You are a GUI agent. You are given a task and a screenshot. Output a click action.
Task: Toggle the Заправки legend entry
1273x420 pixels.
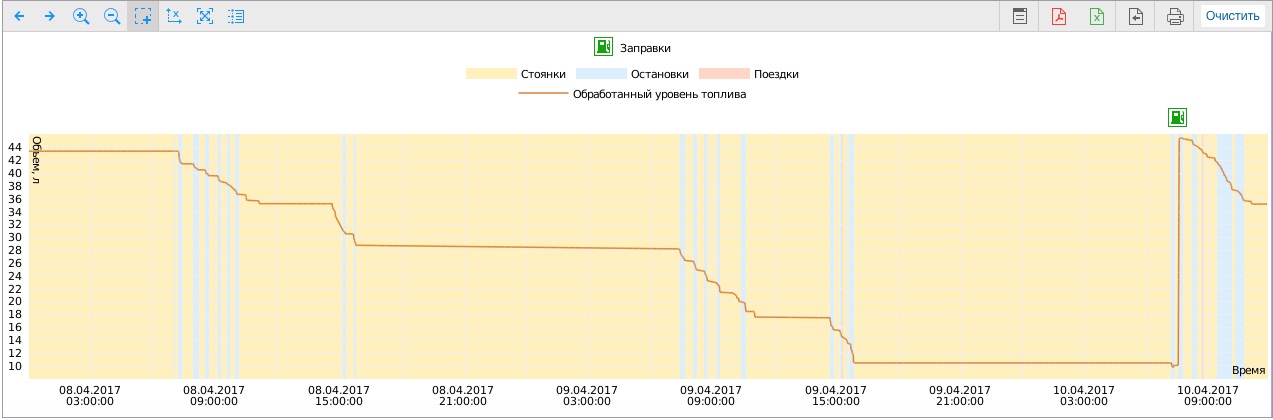coord(632,47)
